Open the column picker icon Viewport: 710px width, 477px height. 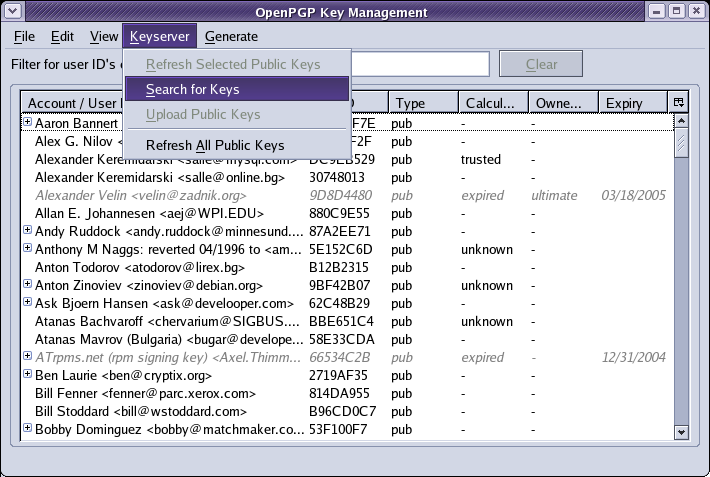tap(678, 102)
